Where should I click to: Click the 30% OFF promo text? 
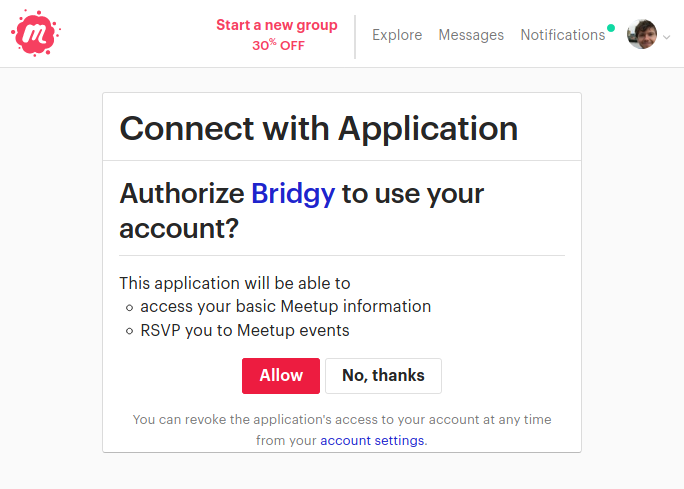(x=278, y=45)
